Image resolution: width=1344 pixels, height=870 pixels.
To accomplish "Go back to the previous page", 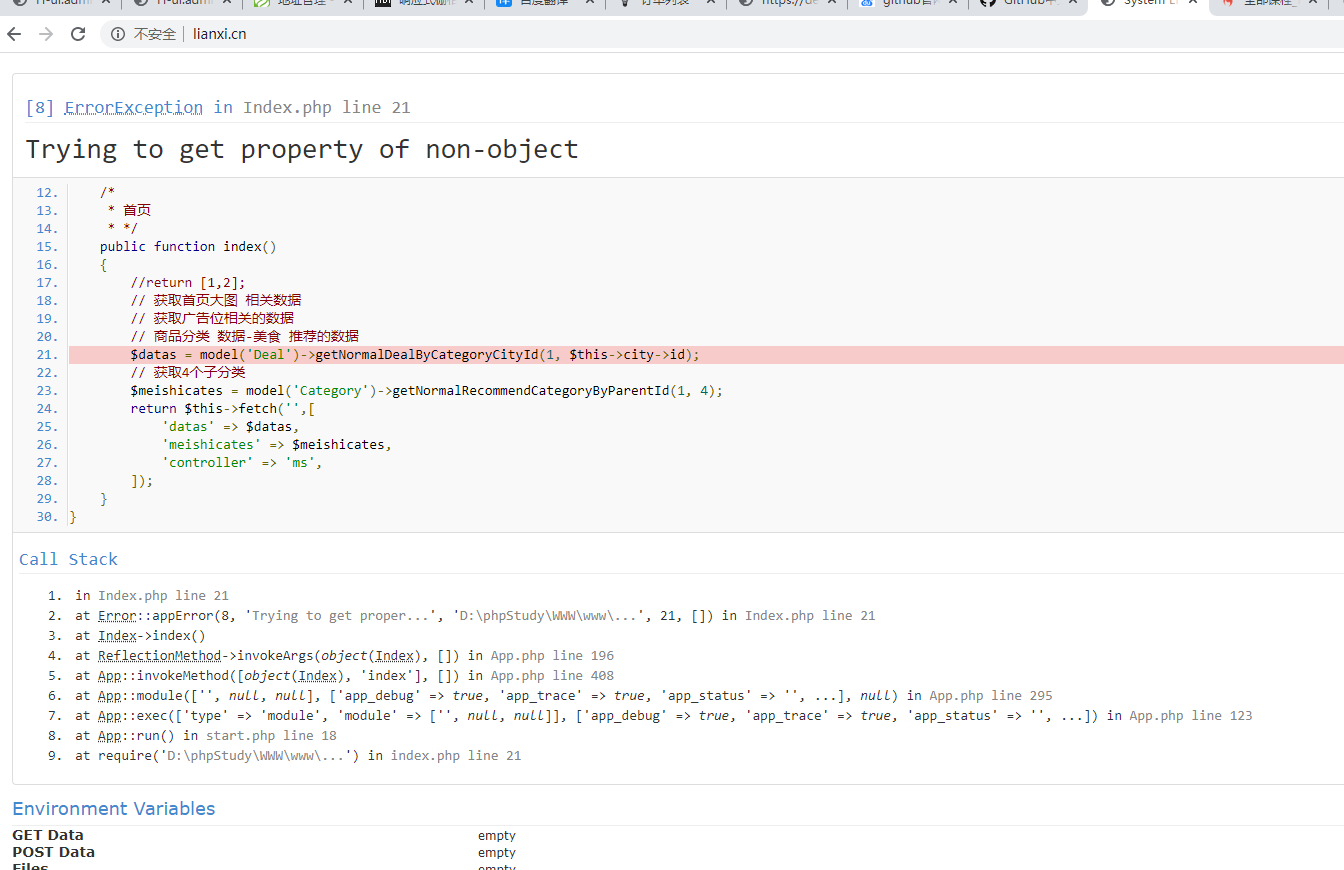I will tap(14, 34).
